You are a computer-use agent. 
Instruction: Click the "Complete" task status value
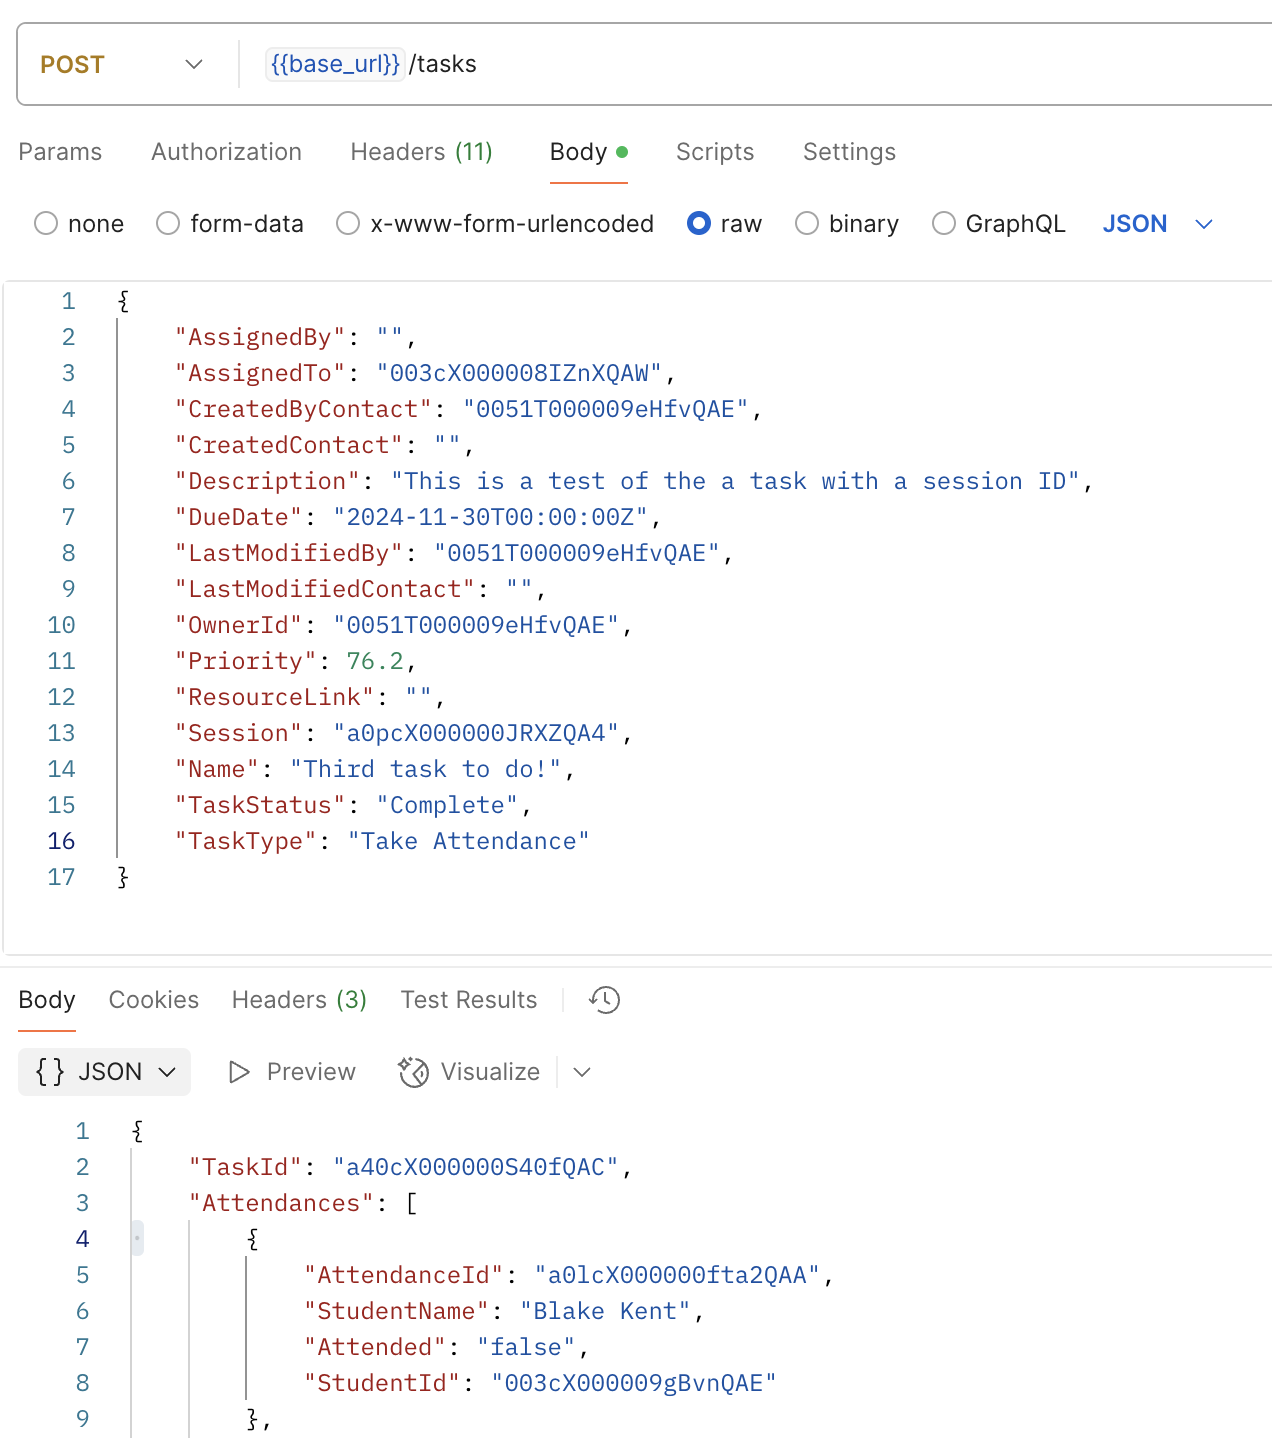[x=447, y=805]
